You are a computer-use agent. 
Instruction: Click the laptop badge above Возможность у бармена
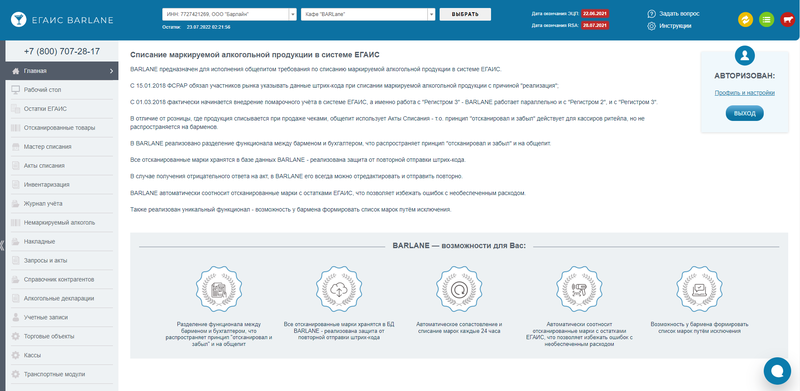699,289
